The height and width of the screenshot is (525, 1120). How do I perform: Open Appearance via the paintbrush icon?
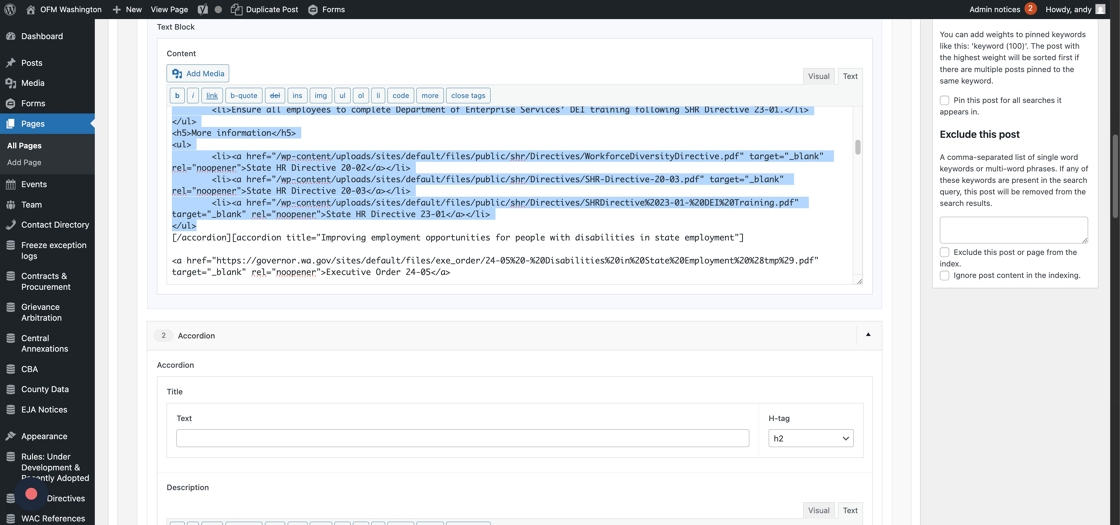click(x=11, y=436)
